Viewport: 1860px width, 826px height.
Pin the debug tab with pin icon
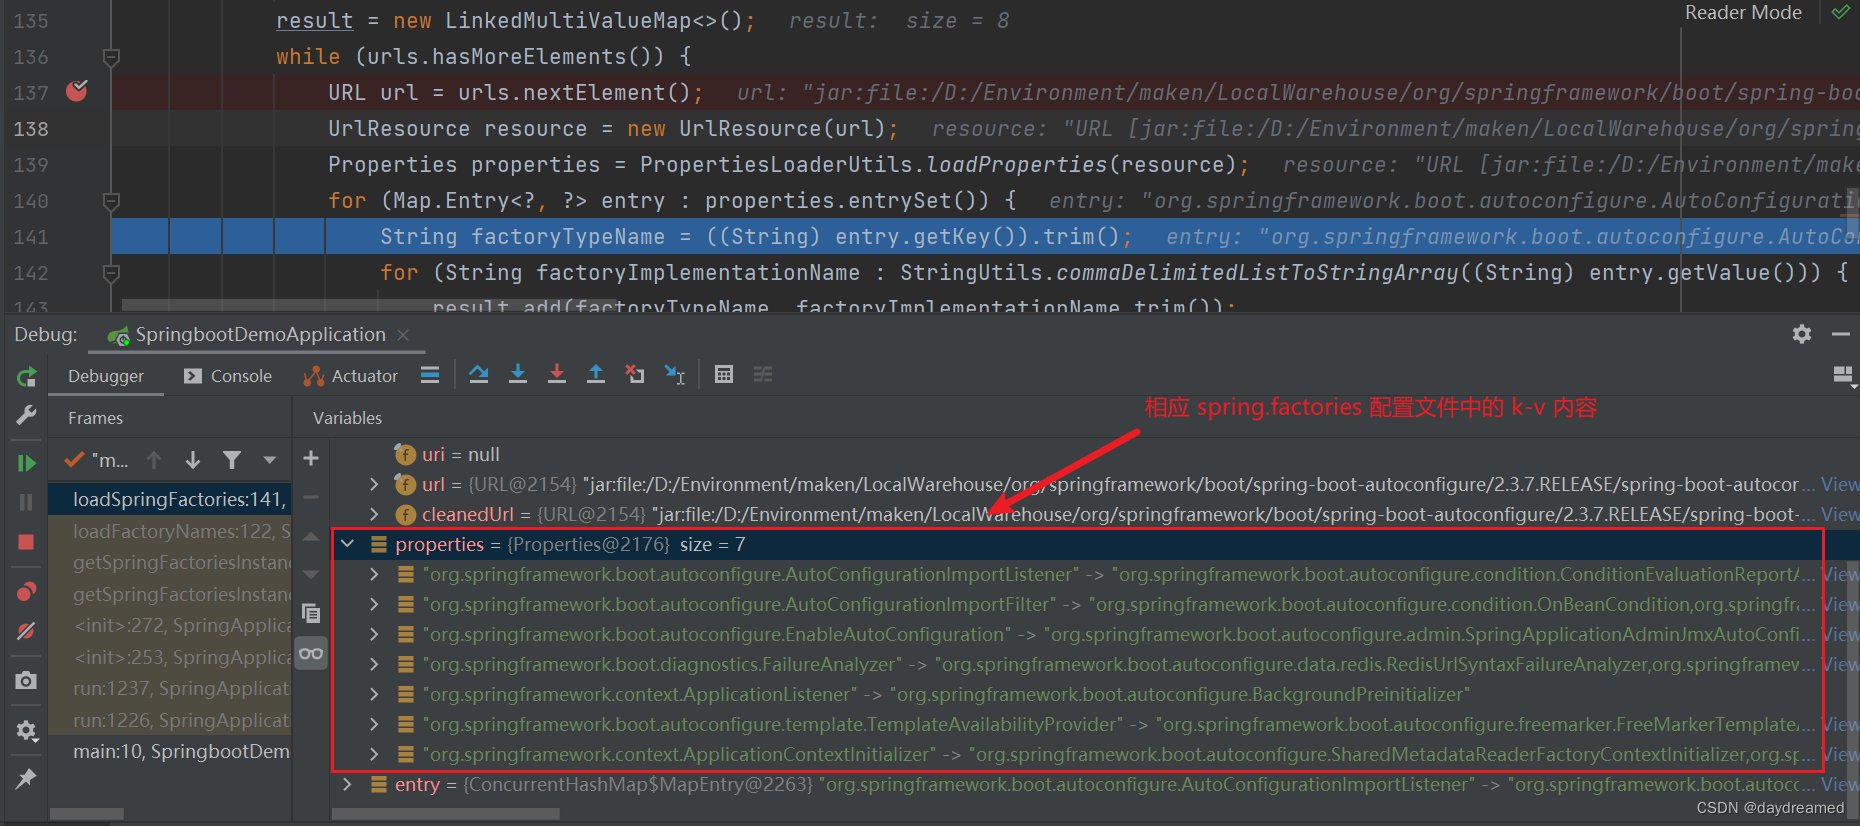(27, 778)
